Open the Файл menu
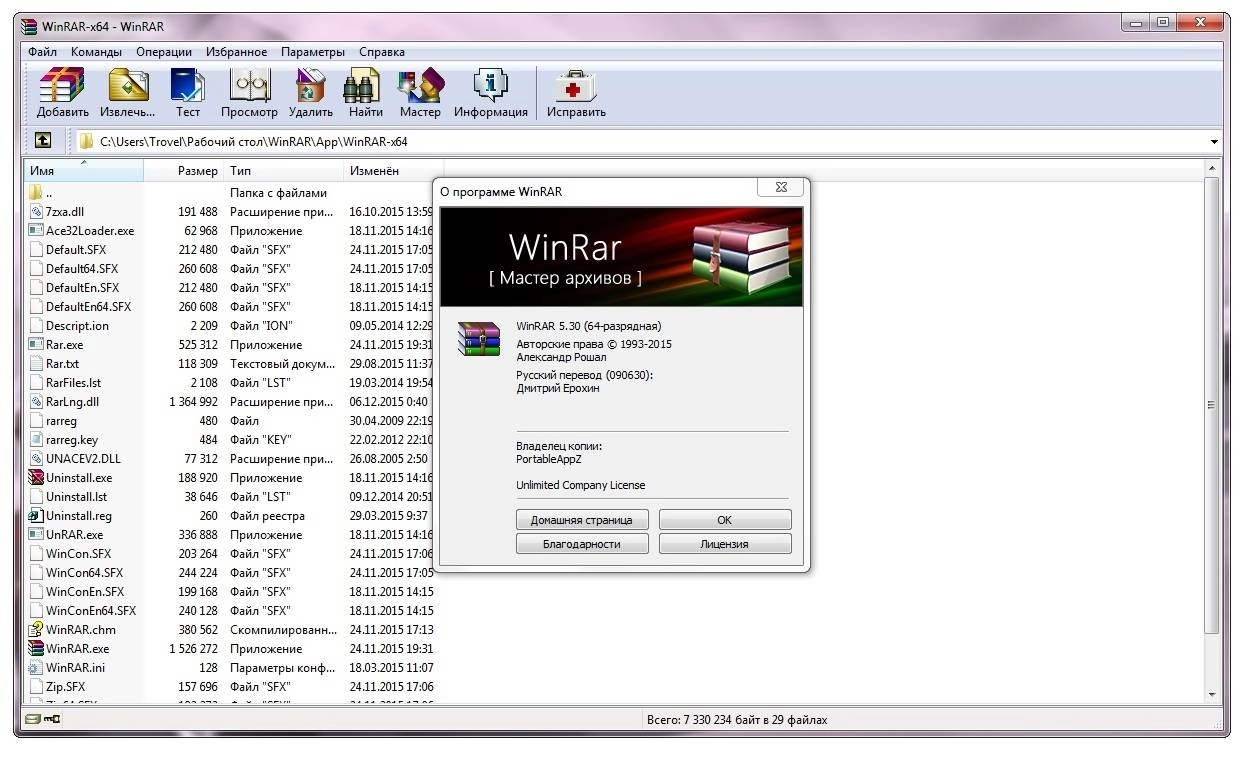 pyautogui.click(x=42, y=52)
